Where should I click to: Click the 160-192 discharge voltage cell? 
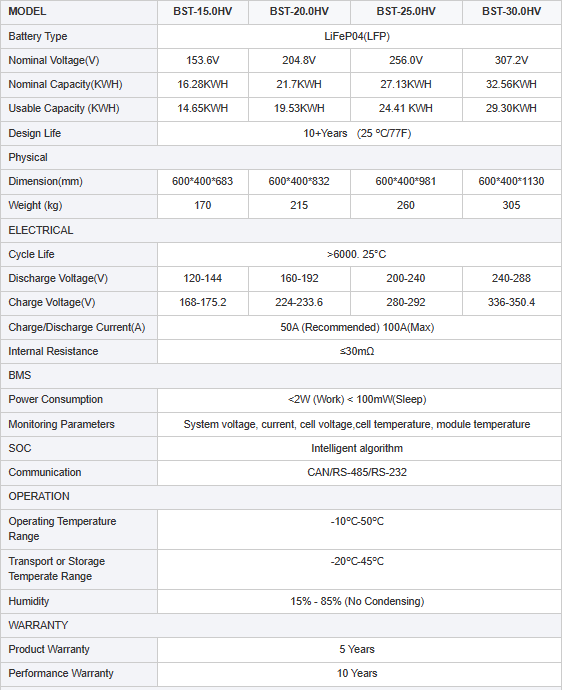(x=299, y=279)
